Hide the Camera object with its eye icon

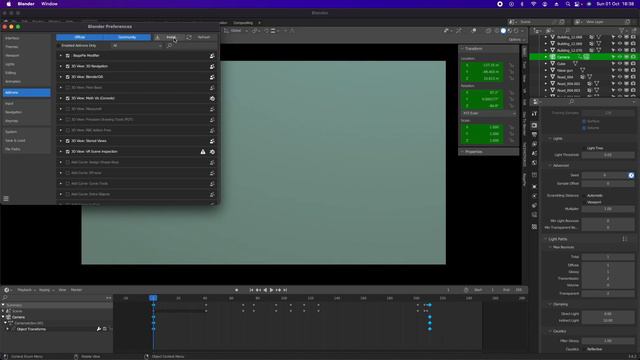(x=620, y=57)
